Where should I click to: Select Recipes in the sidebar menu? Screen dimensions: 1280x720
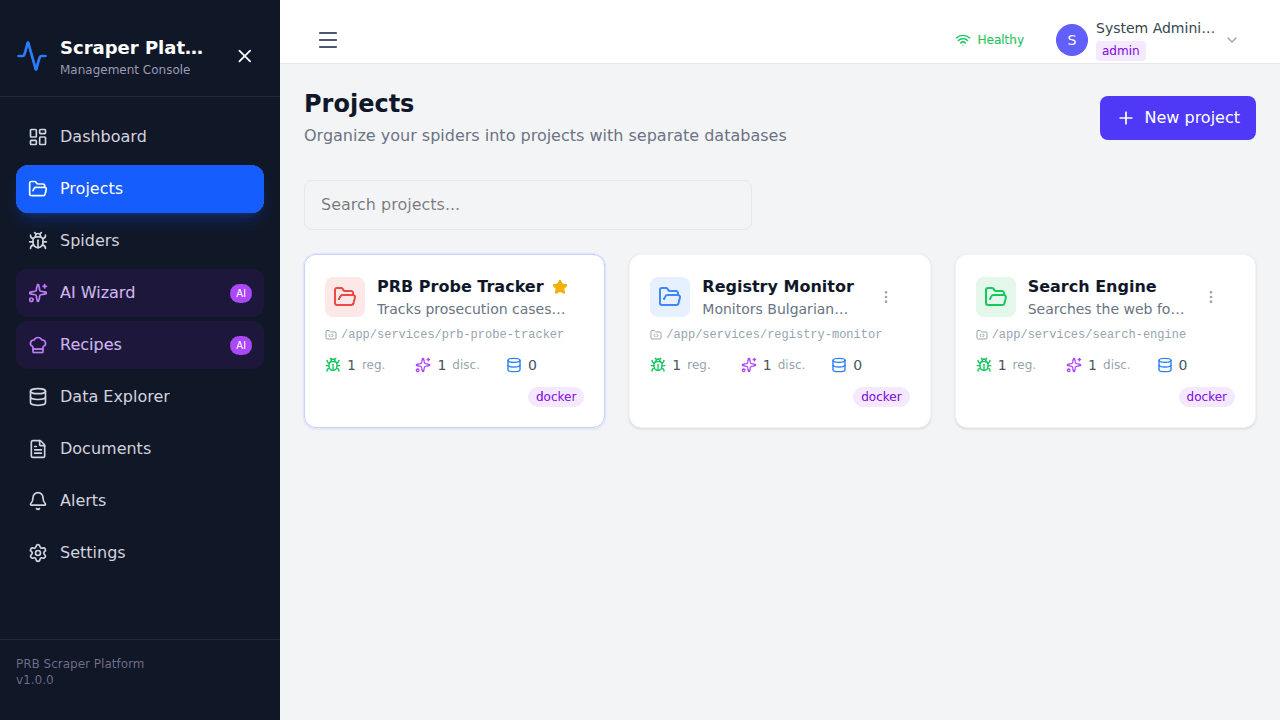(91, 344)
